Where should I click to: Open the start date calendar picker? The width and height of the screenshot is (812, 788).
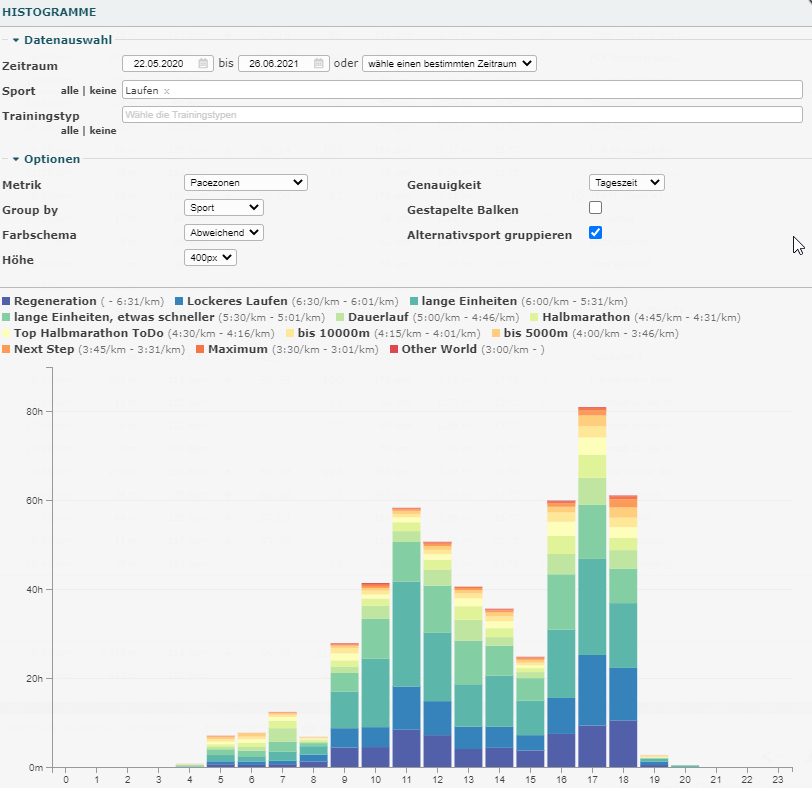204,63
